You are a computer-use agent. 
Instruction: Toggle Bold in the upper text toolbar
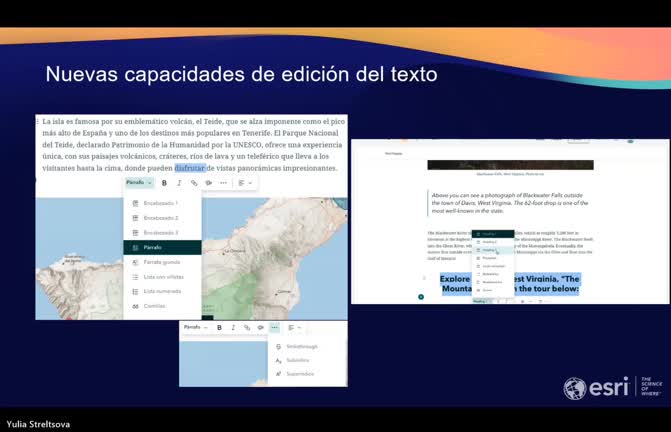[x=164, y=183]
